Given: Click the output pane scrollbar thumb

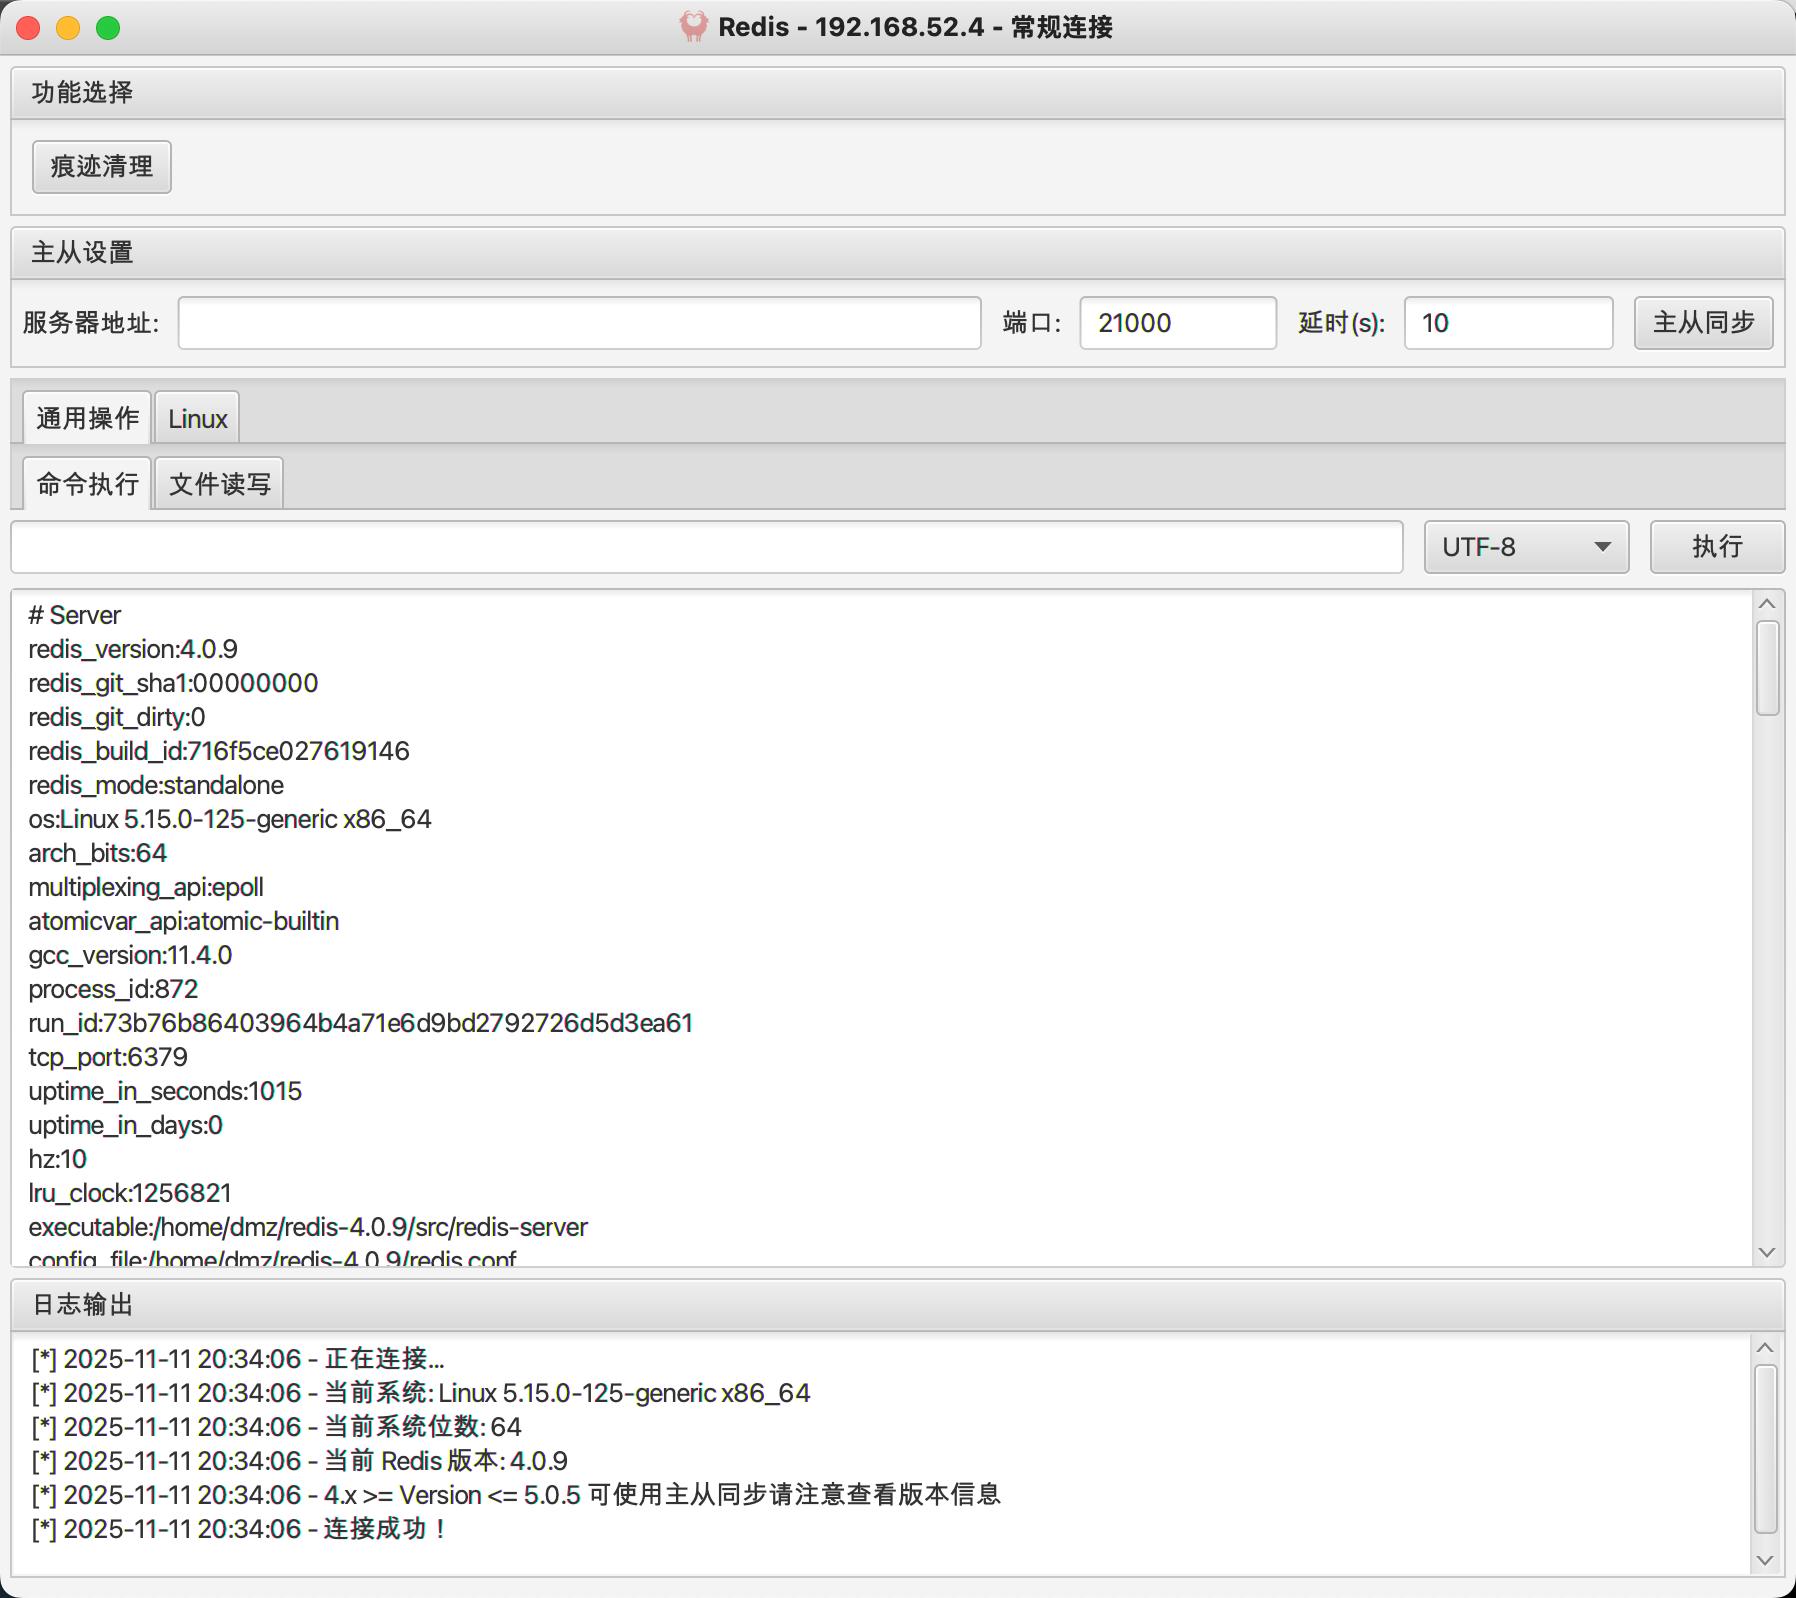Looking at the screenshot, I should tap(1767, 668).
